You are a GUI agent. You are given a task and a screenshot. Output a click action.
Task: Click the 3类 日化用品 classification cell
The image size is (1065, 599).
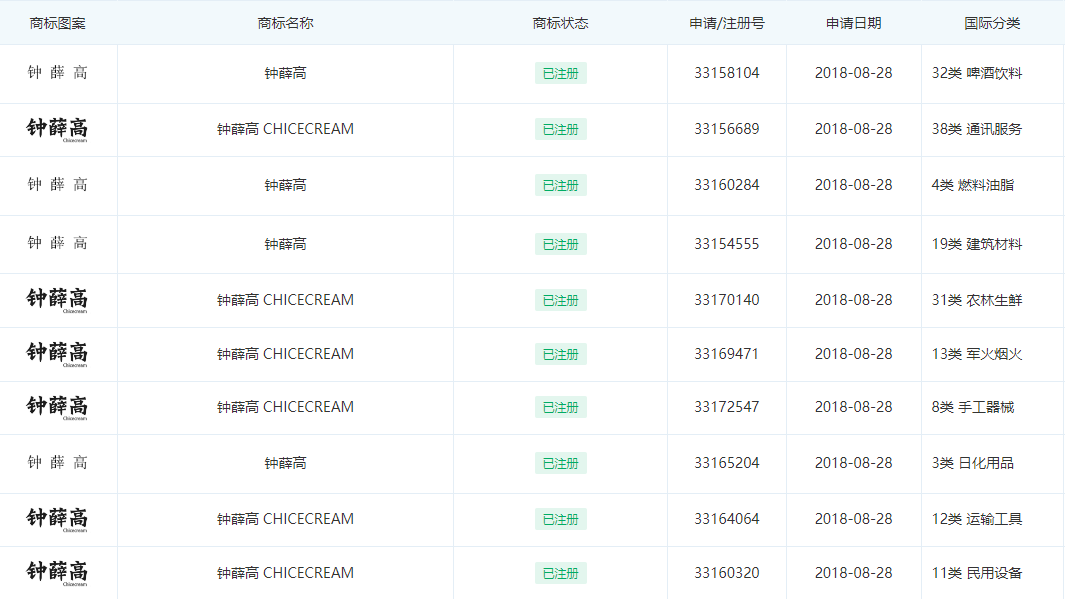pyautogui.click(x=972, y=463)
